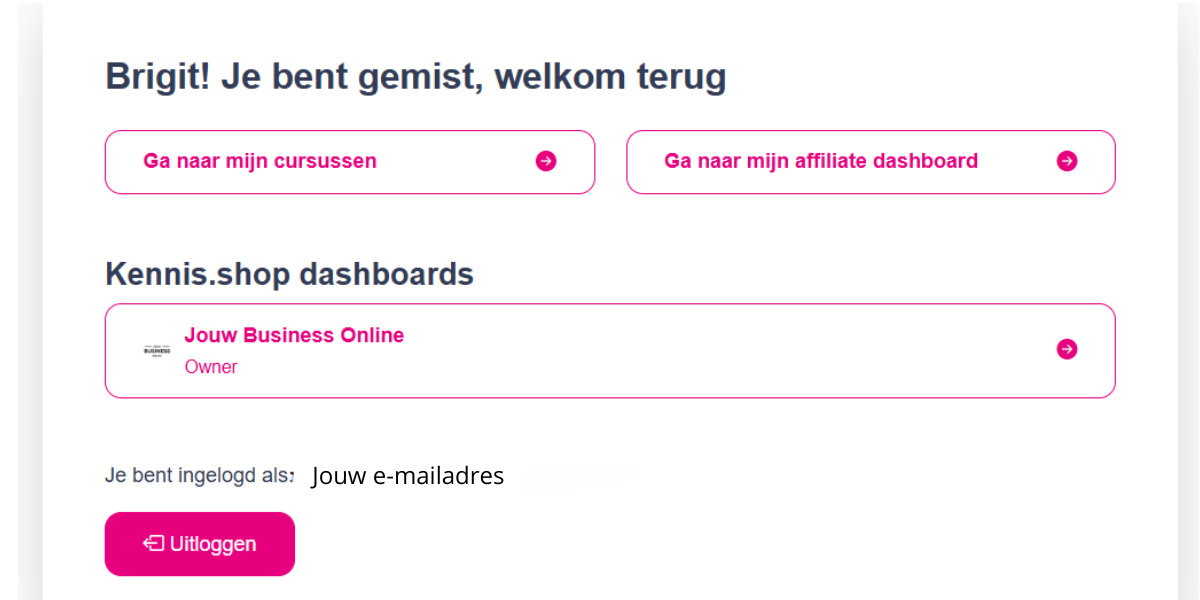This screenshot has height=600, width=1200.
Task: Click the 'Kennis.shop dashboards' heading
Action: coord(289,274)
